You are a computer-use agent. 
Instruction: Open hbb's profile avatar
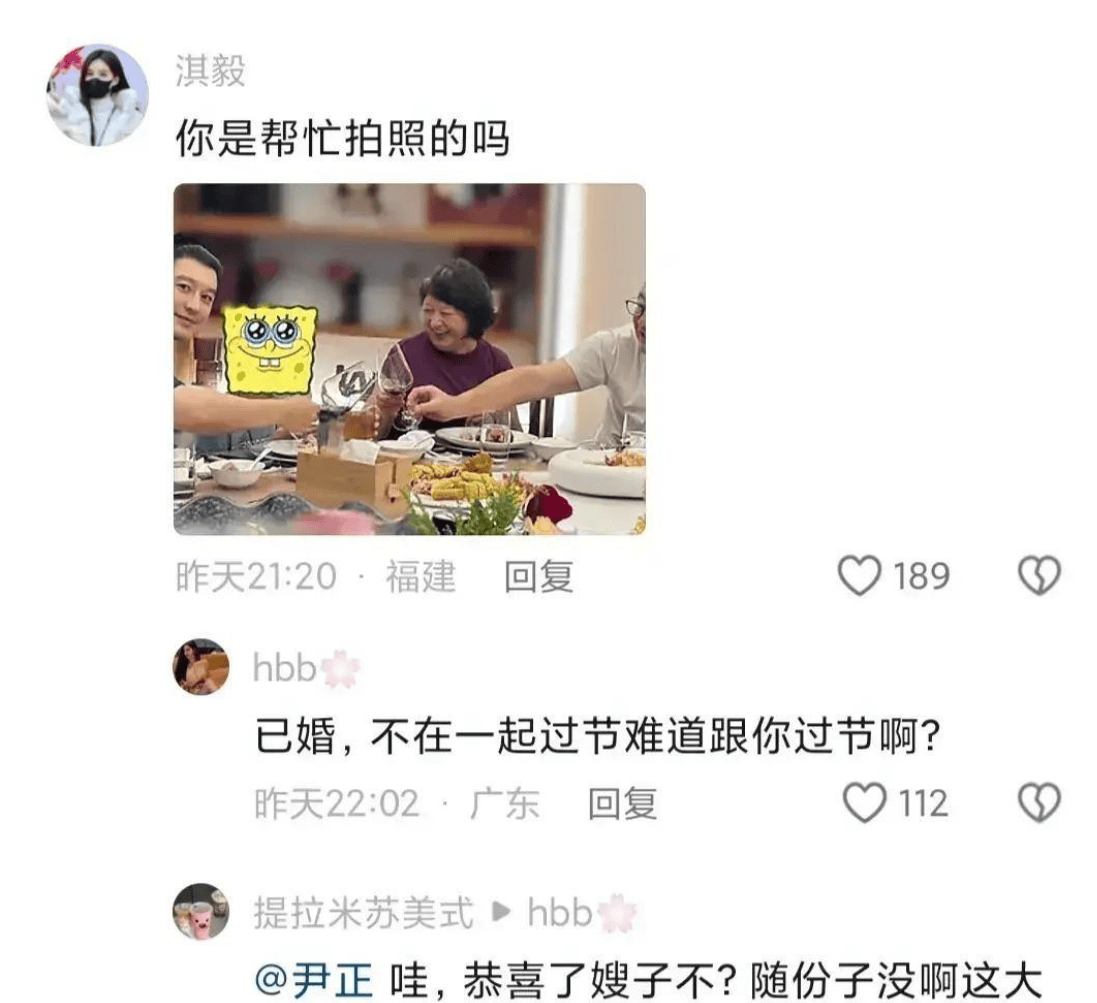click(201, 667)
